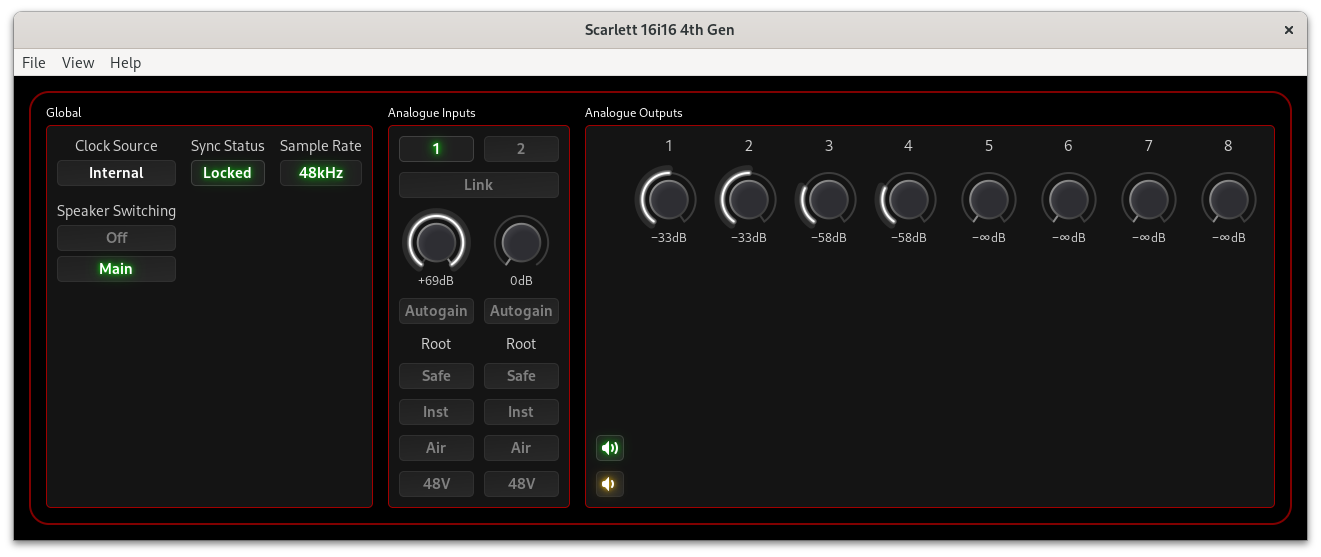Screen dimensions: 1321x557
Task: Toggle the yellow dim speaker icon
Action: (609, 485)
